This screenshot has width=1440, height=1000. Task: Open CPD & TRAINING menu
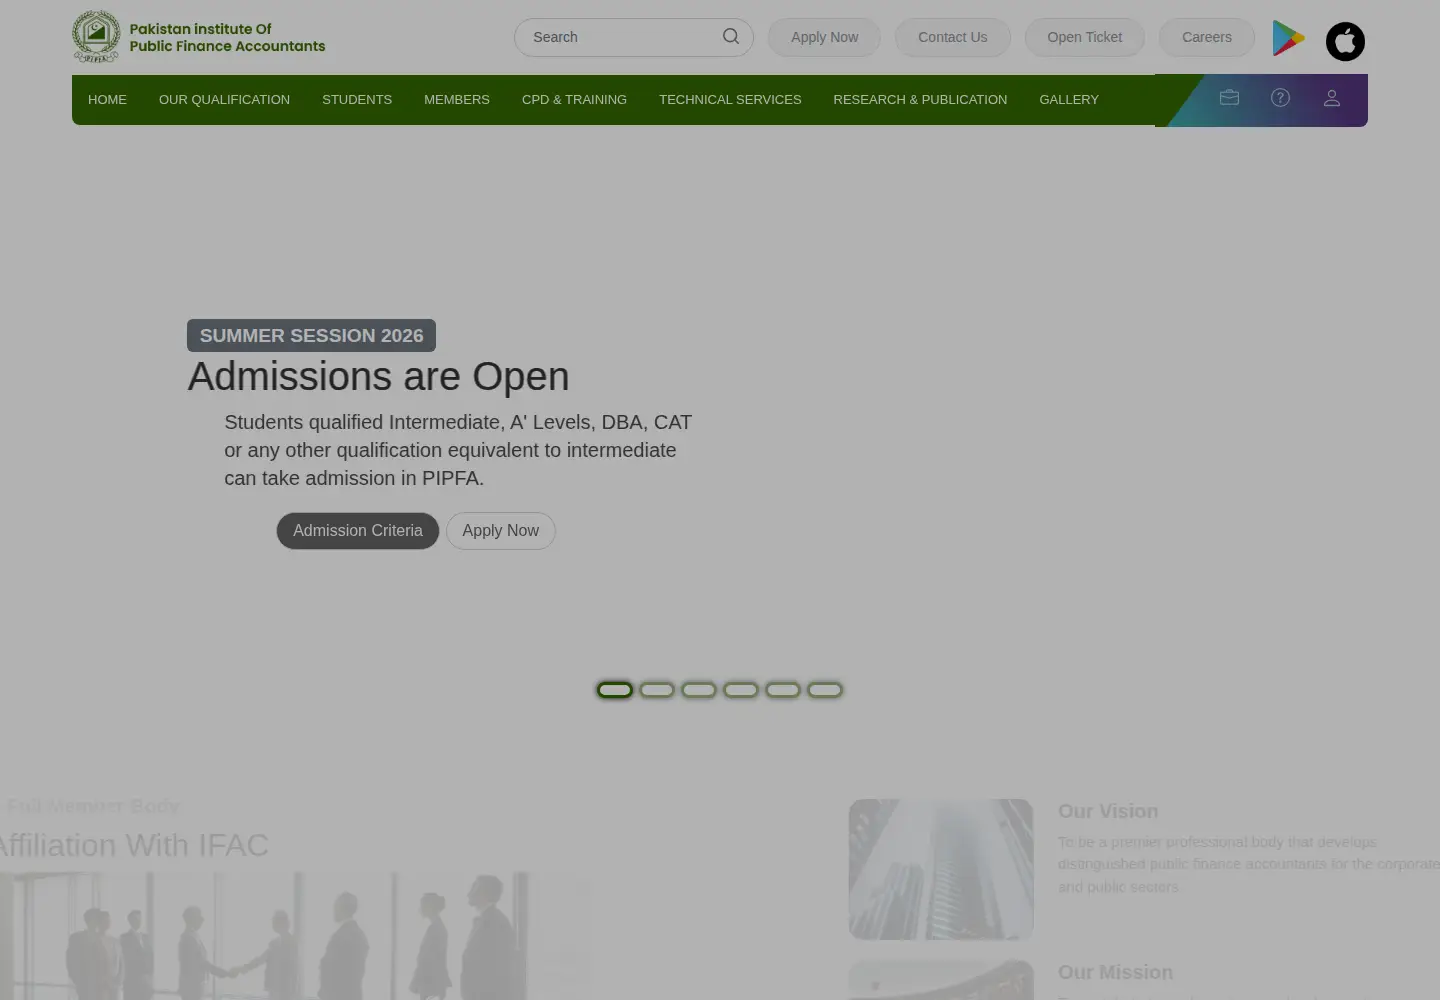pyautogui.click(x=574, y=100)
